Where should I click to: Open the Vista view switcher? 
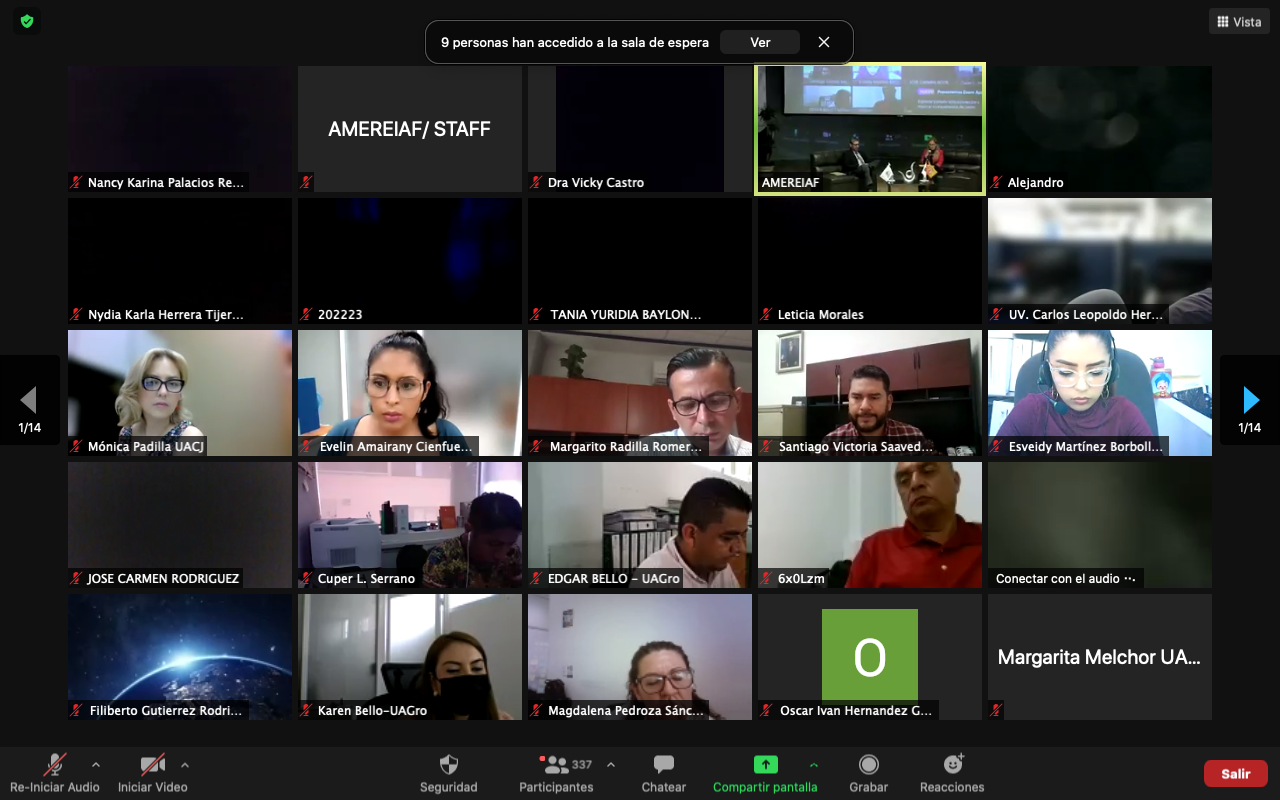[x=1239, y=22]
